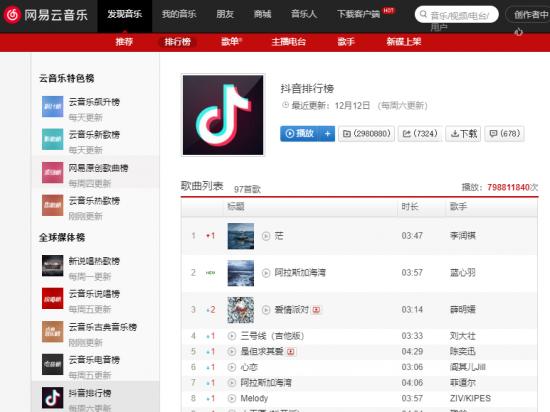Screen dimensions: 550x412
Task: Open the comments button (678)
Action: click(504, 134)
